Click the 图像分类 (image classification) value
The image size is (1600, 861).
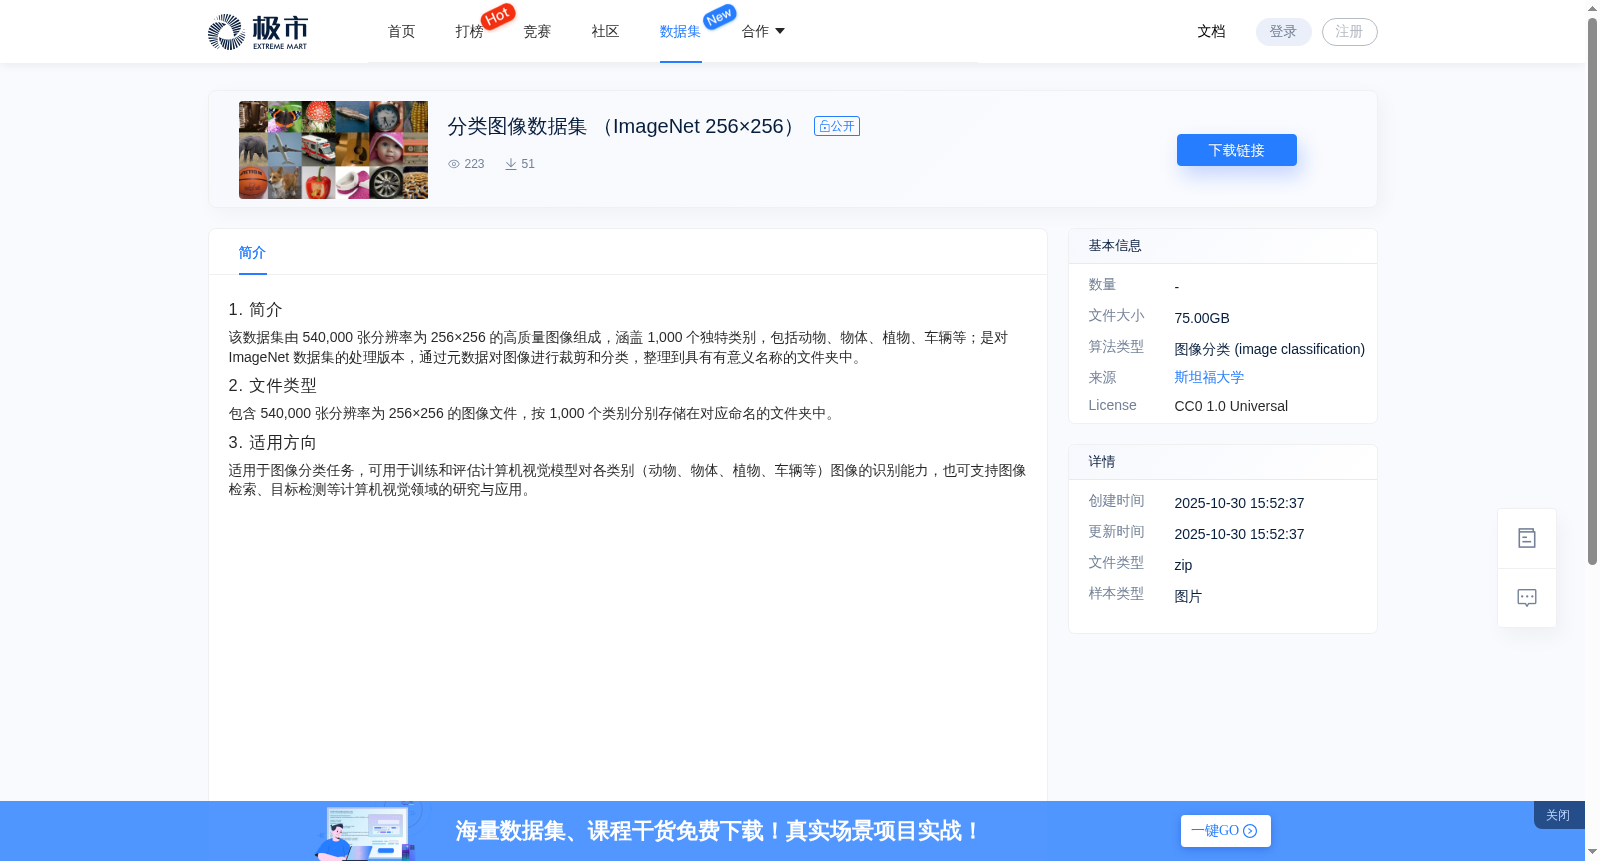pos(1269,349)
